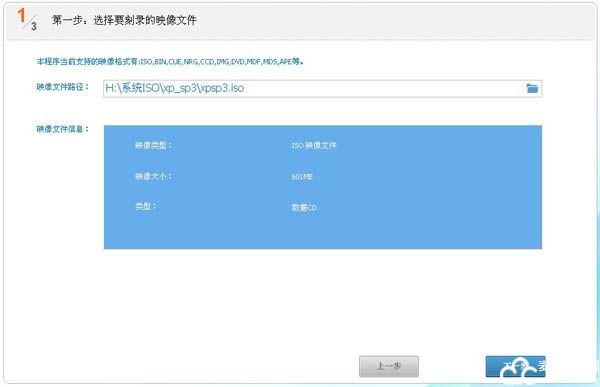Click the 类型 label in info panel
The height and width of the screenshot is (387, 600).
point(145,206)
